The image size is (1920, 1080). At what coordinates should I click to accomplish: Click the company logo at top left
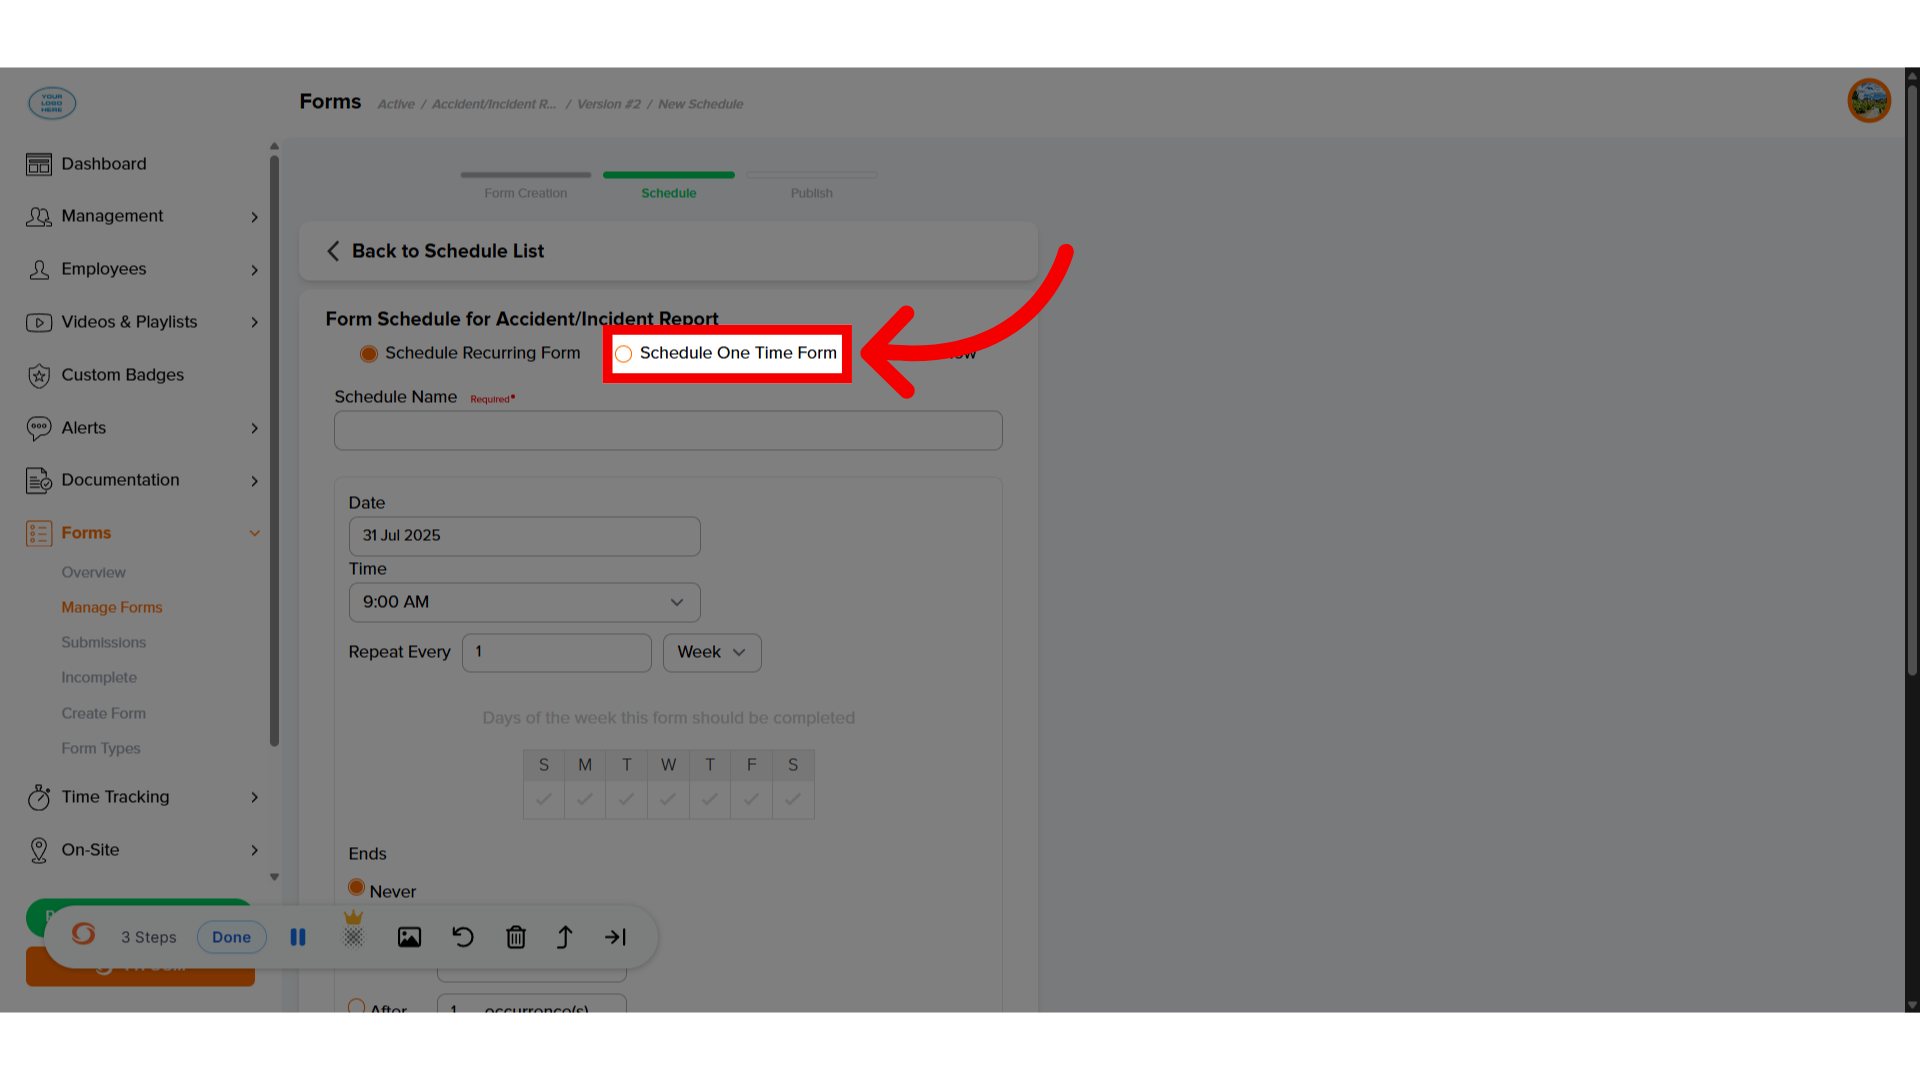(52, 103)
